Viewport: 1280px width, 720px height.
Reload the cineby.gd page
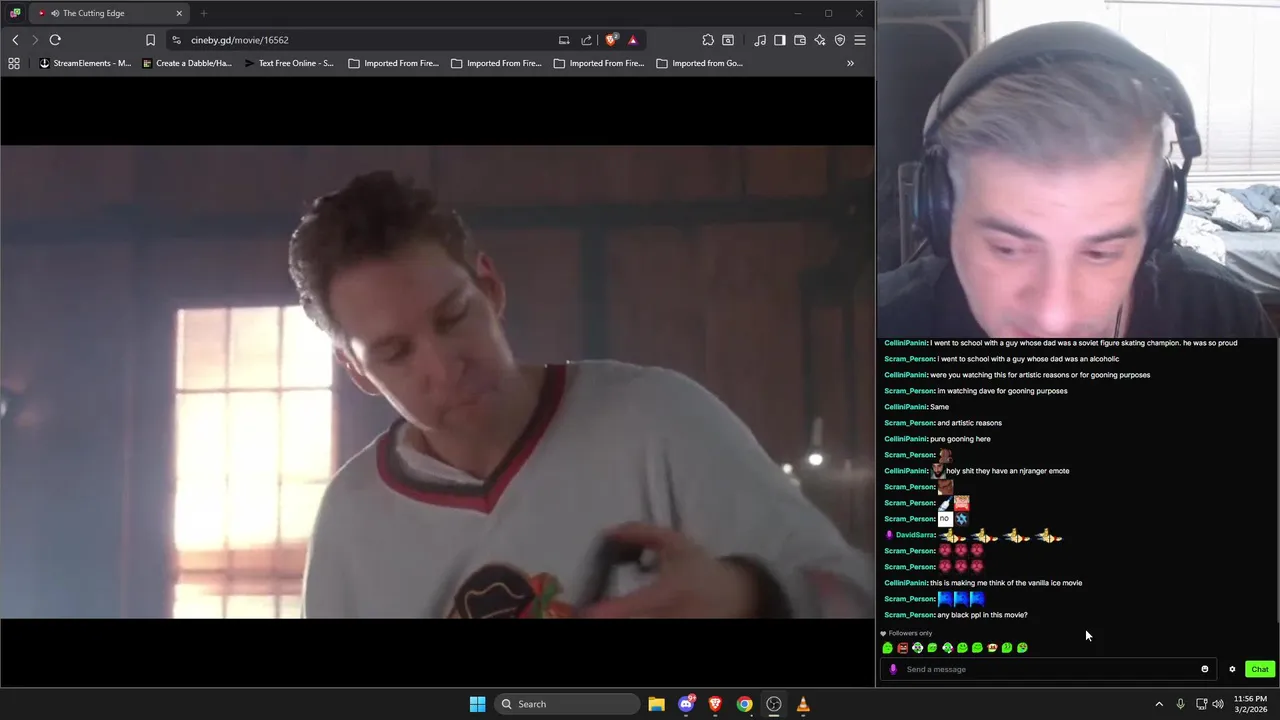tap(55, 40)
